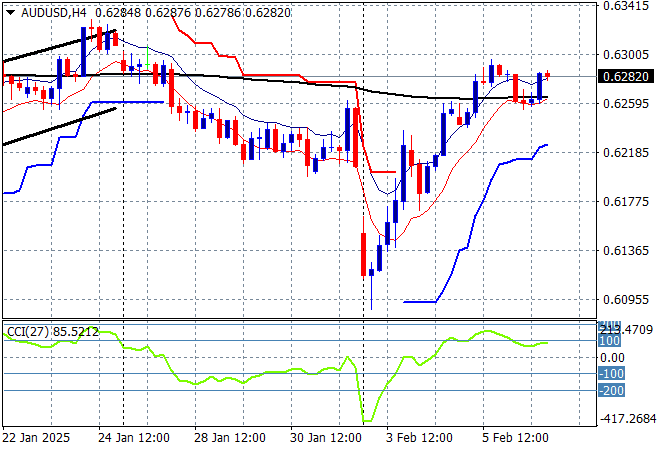Click the 0.61775 price axis label
The width and height of the screenshot is (660, 450).
(x=626, y=201)
